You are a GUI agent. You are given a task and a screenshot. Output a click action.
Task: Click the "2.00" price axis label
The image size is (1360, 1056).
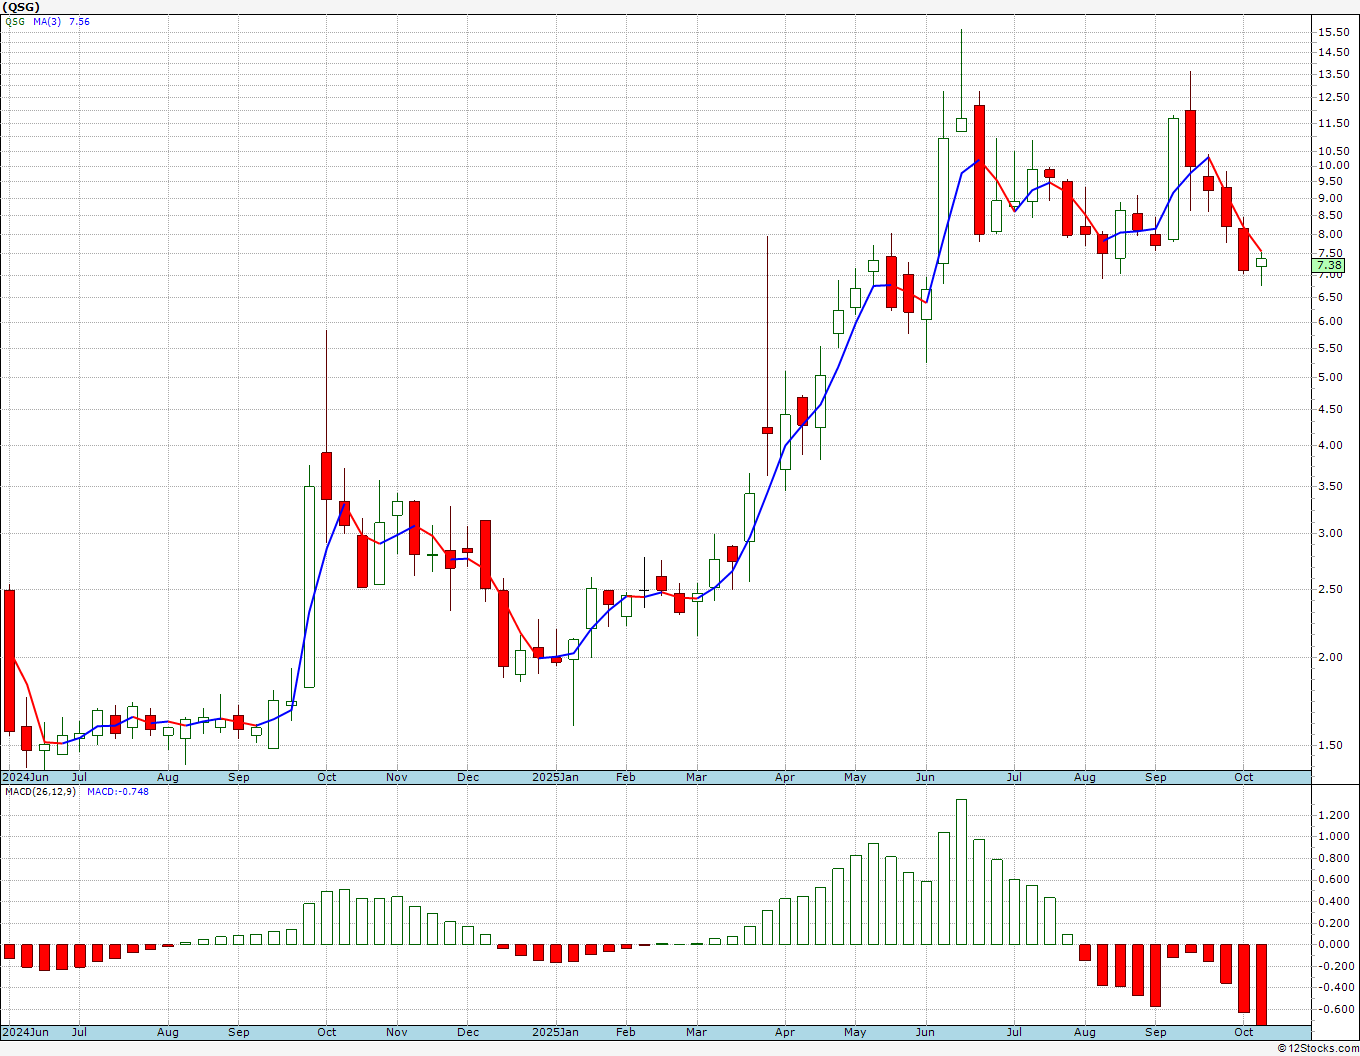[1333, 657]
